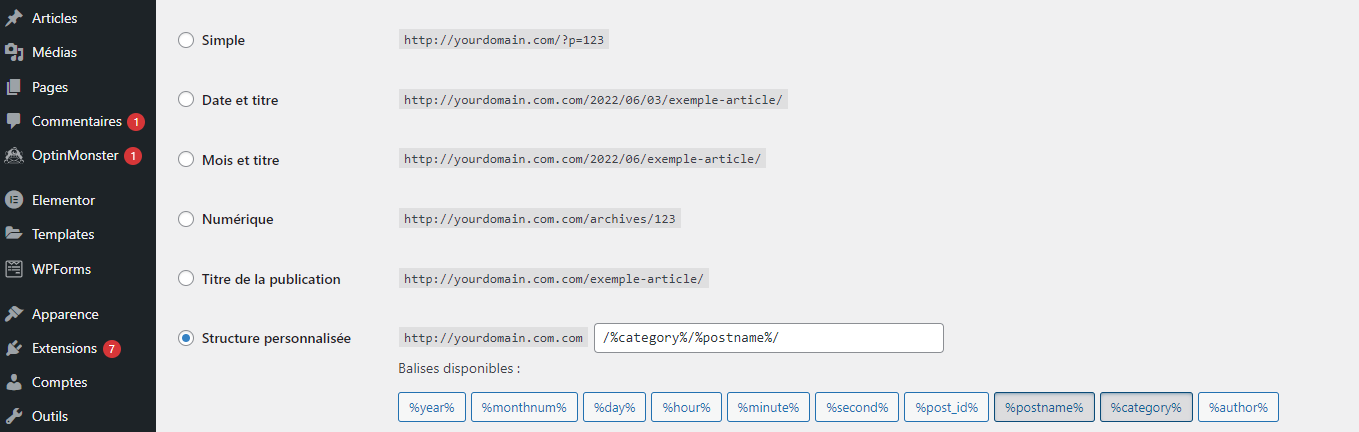Viewport: 1359px width, 432px height.
Task: Open the WPForms menu label
Action: click(61, 269)
